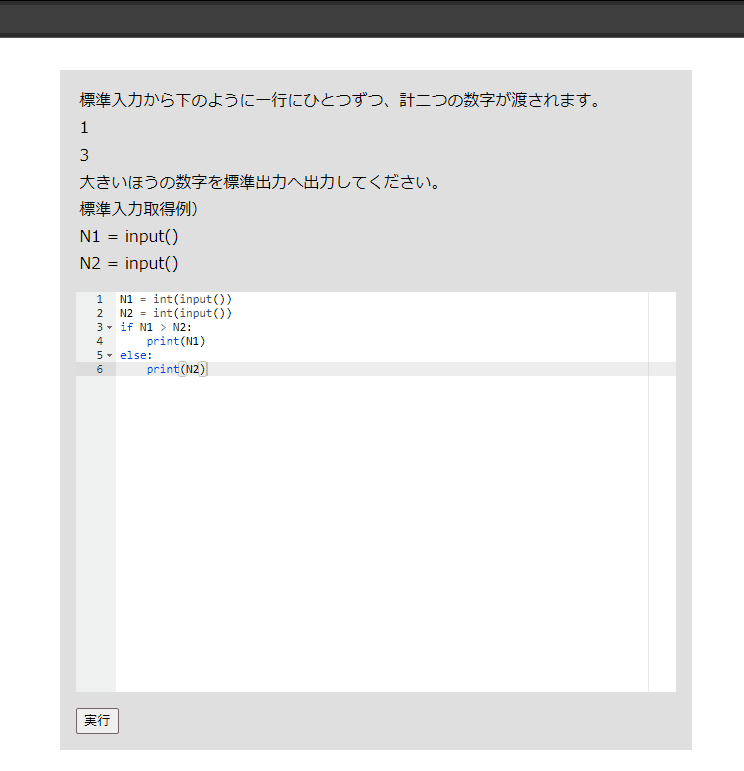Click the code N2 = int(input()) on line 2
This screenshot has height=771, width=744.
coord(175,313)
